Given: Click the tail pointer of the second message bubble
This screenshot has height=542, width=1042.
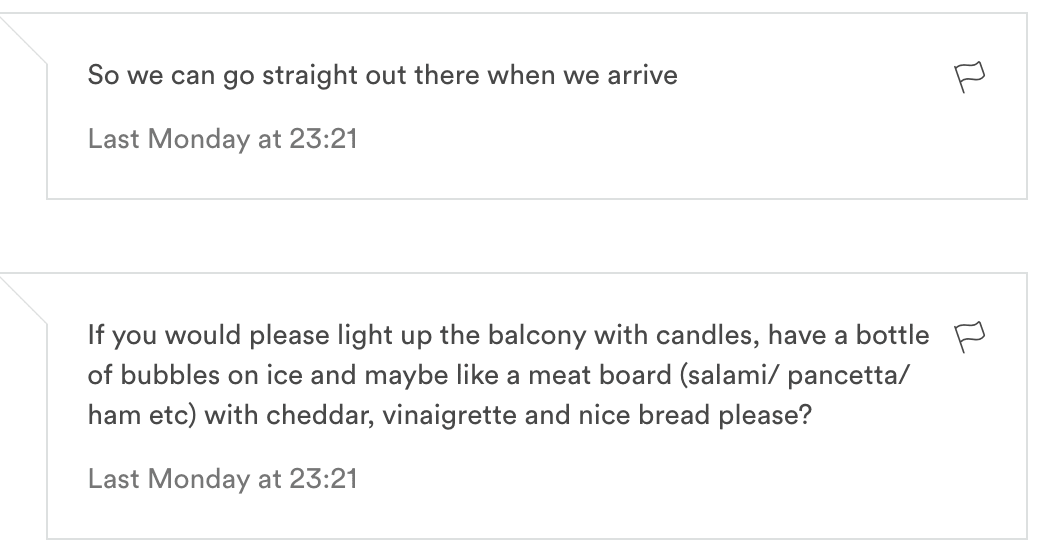Looking at the screenshot, I should click(23, 300).
